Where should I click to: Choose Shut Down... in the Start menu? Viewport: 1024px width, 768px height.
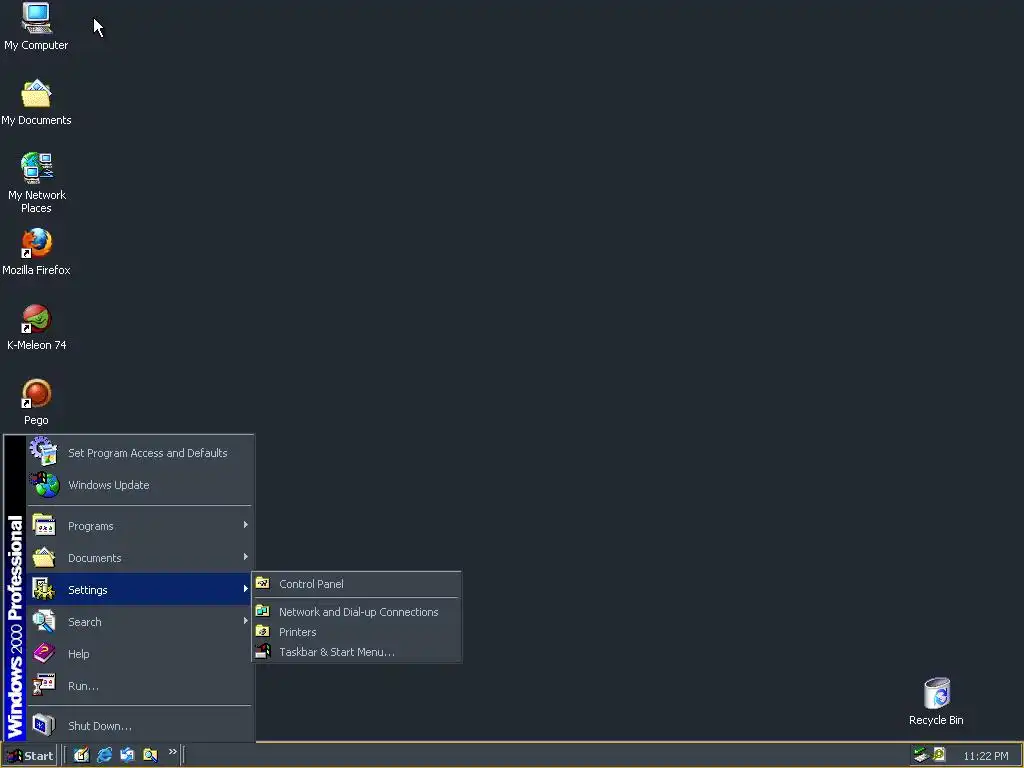(139, 726)
